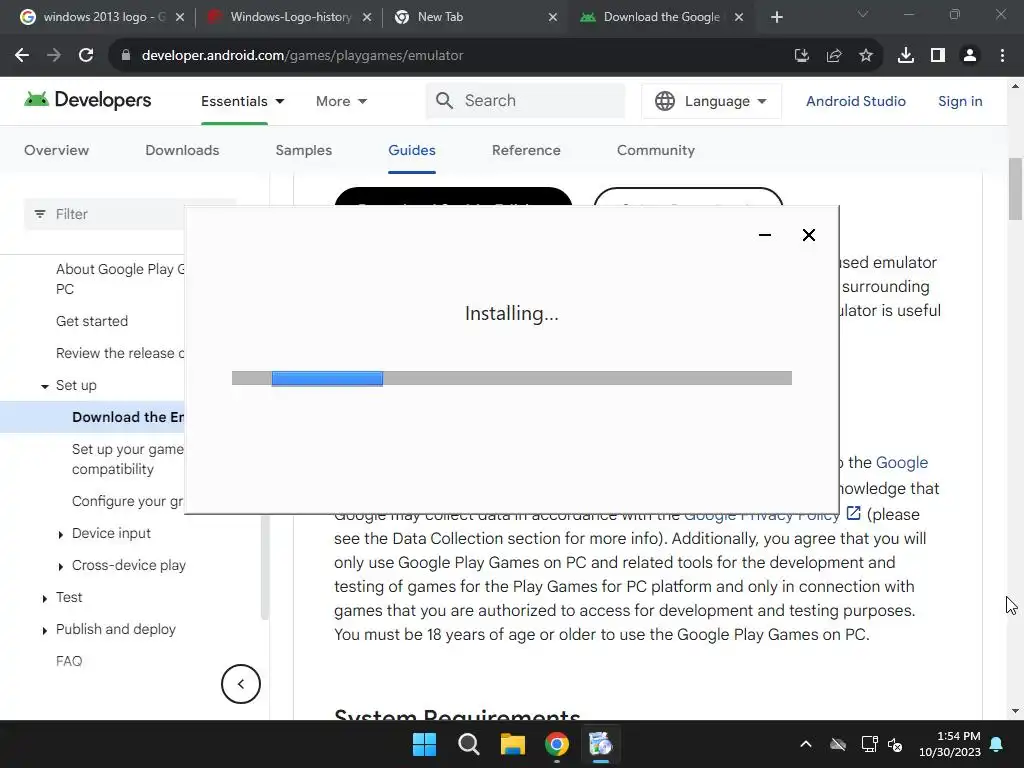Image resolution: width=1024 pixels, height=768 pixels.
Task: Switch to the Downloads tab
Action: 182,150
